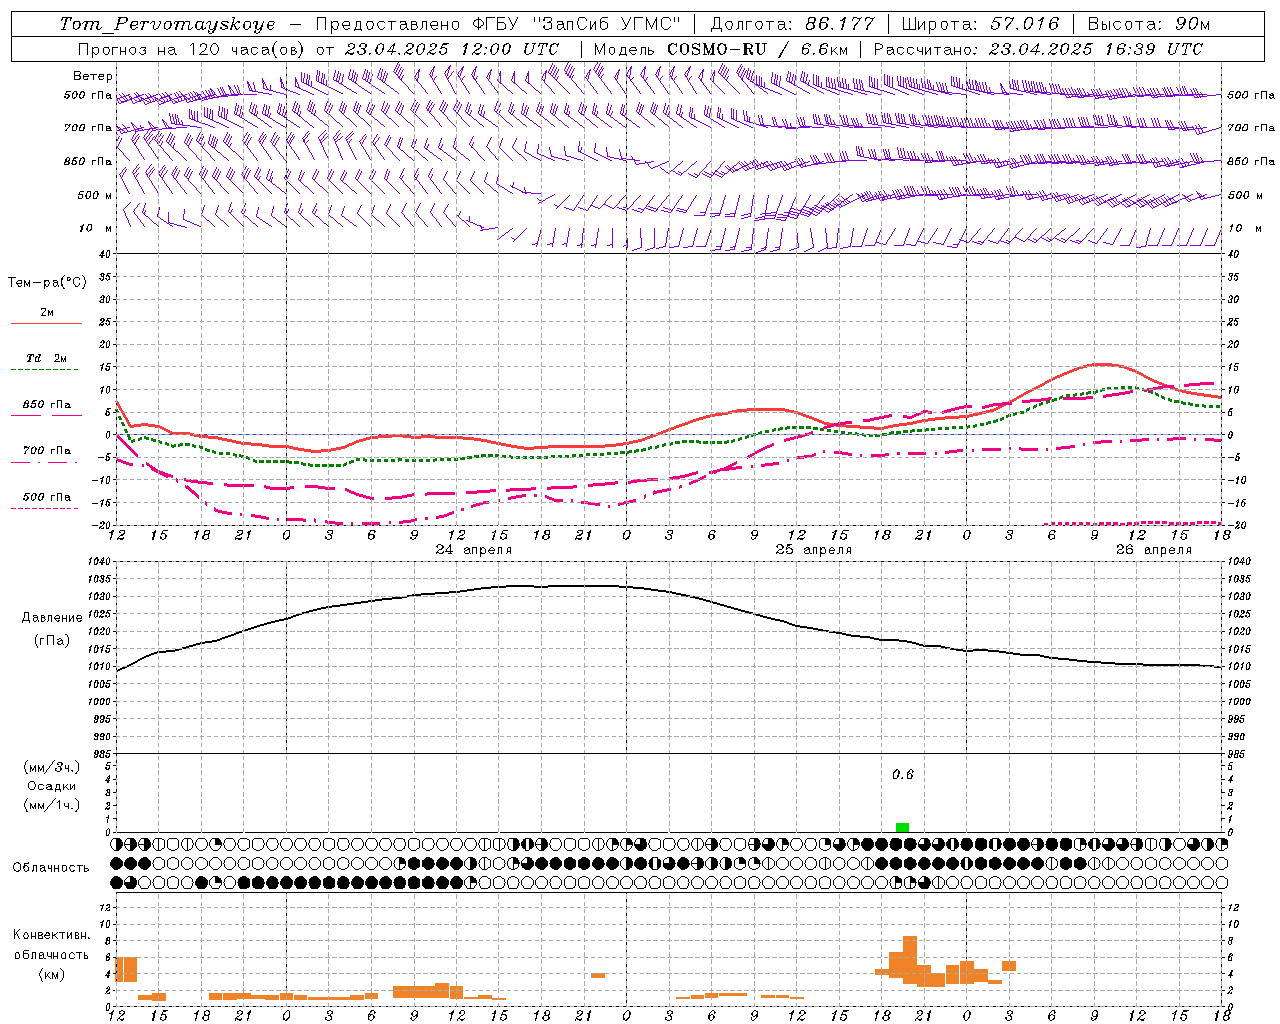Click the Широта: 57.016 latitude value

980,24
